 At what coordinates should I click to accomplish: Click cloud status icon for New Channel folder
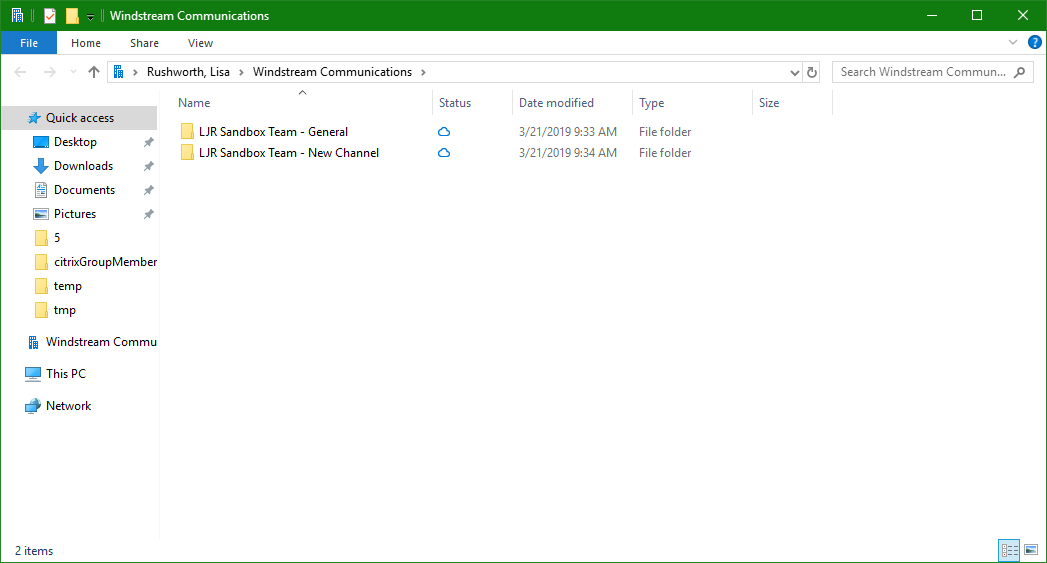pyautogui.click(x=443, y=152)
